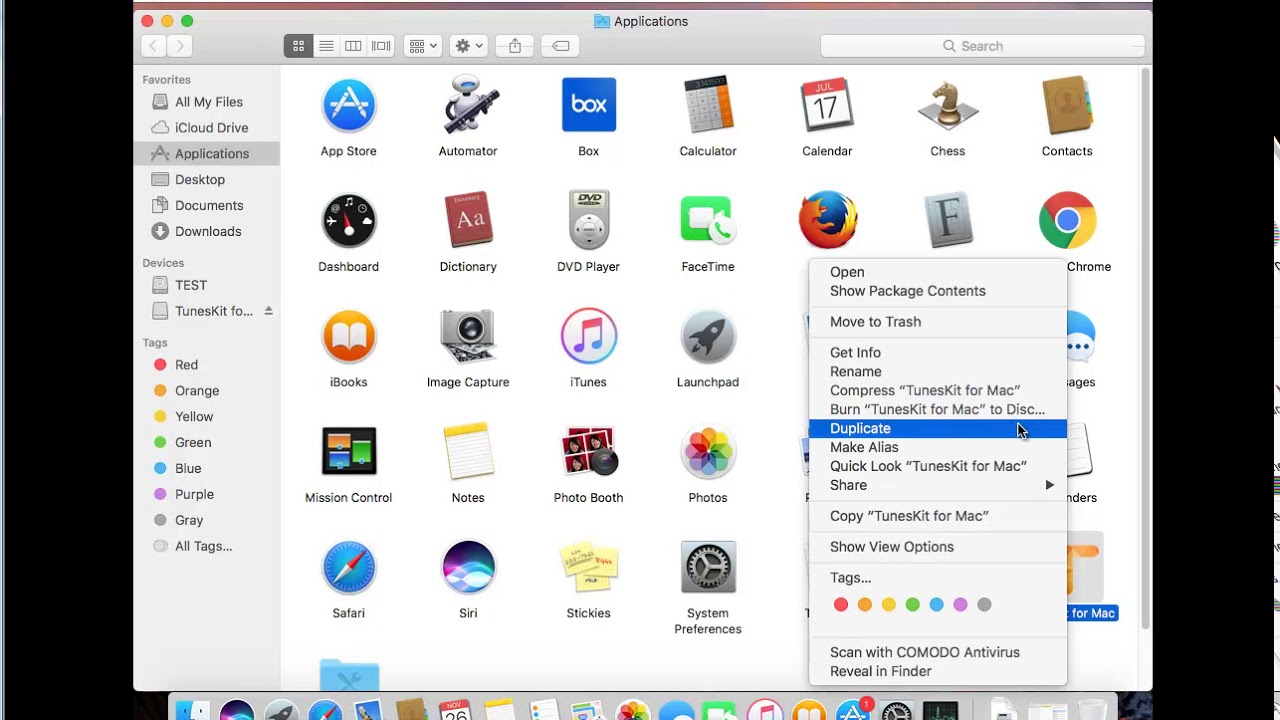The height and width of the screenshot is (720, 1280).
Task: Select the FaceTime app icon
Action: [708, 220]
